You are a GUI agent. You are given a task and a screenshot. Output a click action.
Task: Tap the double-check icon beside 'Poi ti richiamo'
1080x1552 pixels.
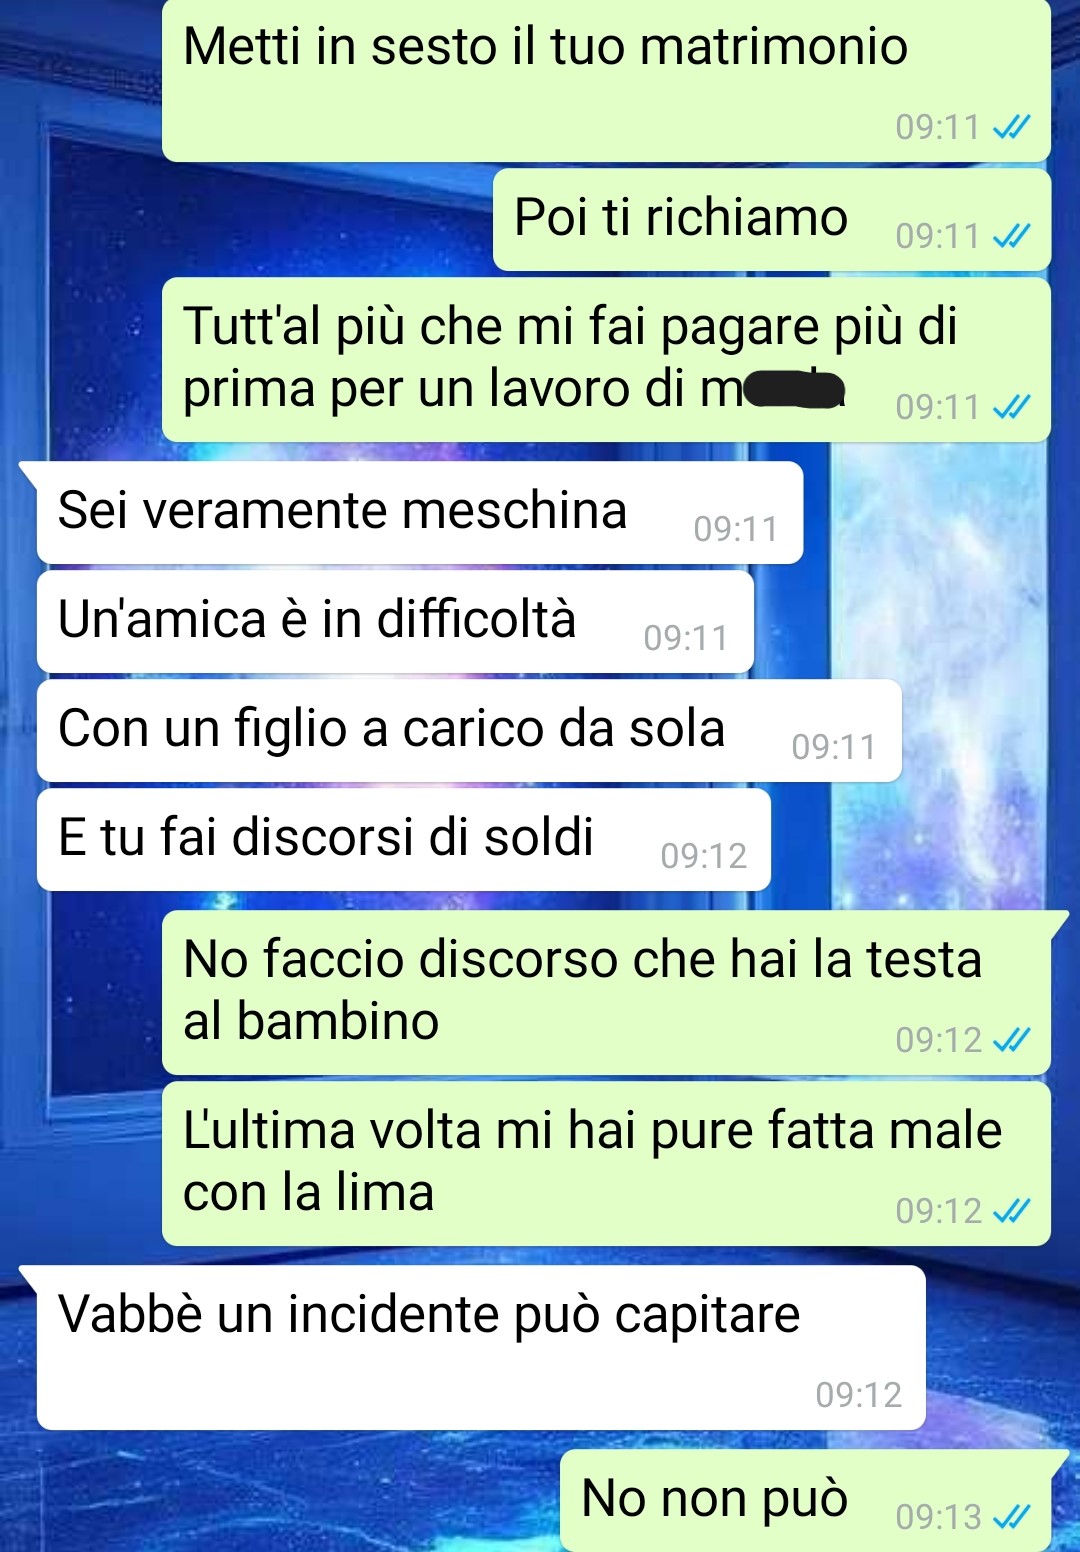pos(1011,236)
